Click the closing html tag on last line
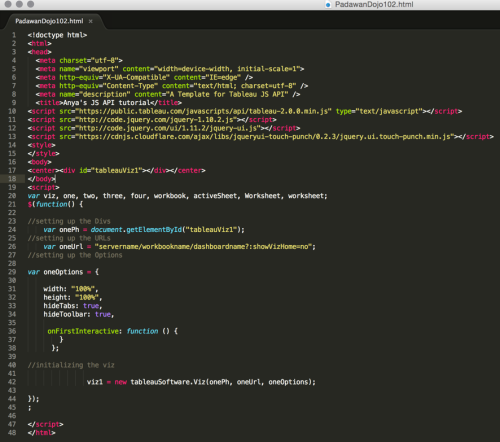 (x=42, y=433)
